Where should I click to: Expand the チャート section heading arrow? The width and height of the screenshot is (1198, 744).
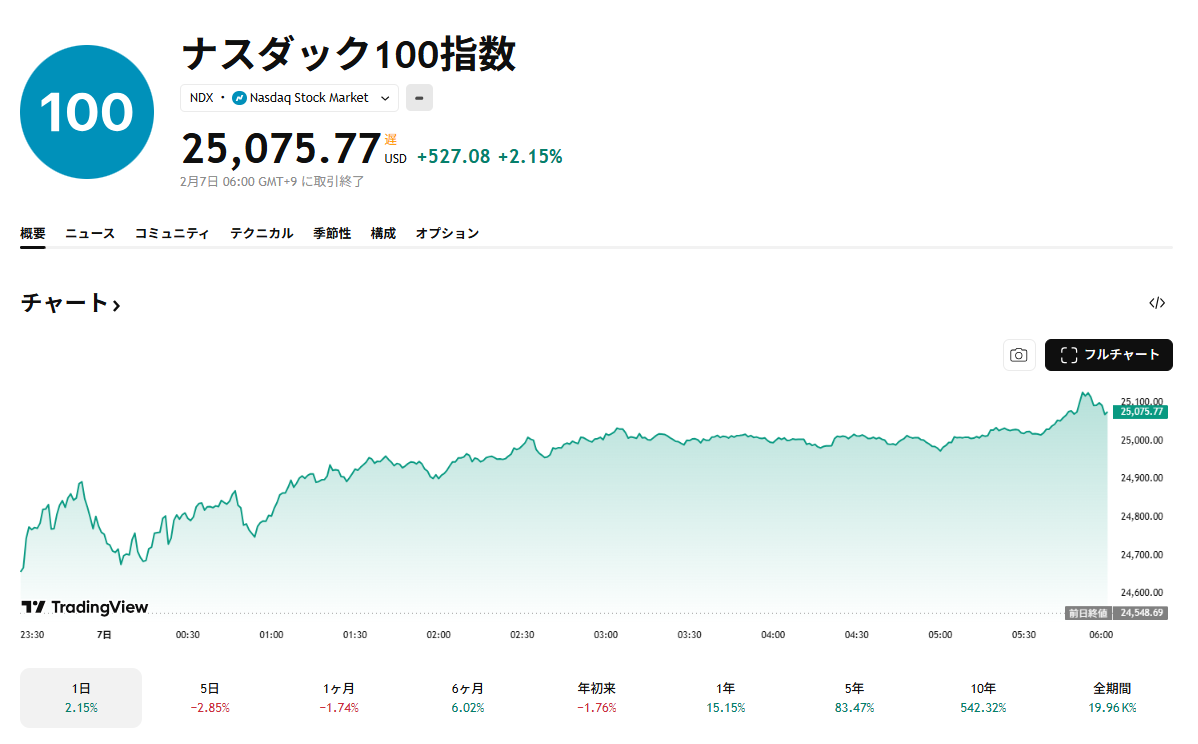pos(117,304)
